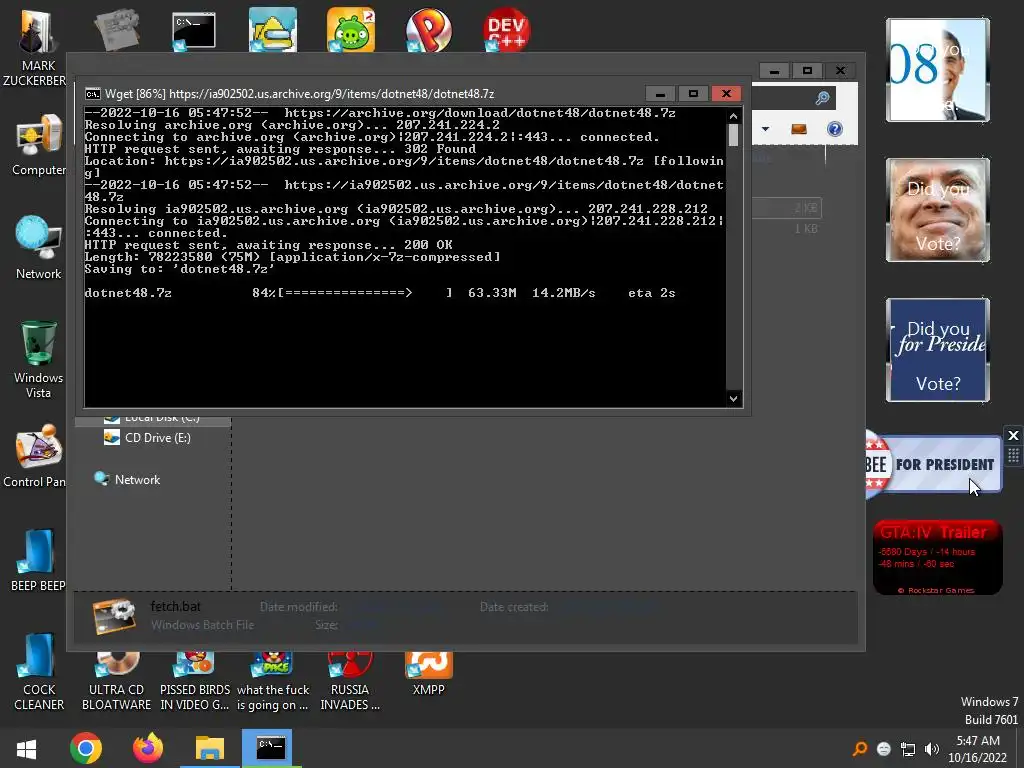Click the dotnet48.7z download progress bar
The image size is (1024, 768).
point(366,293)
